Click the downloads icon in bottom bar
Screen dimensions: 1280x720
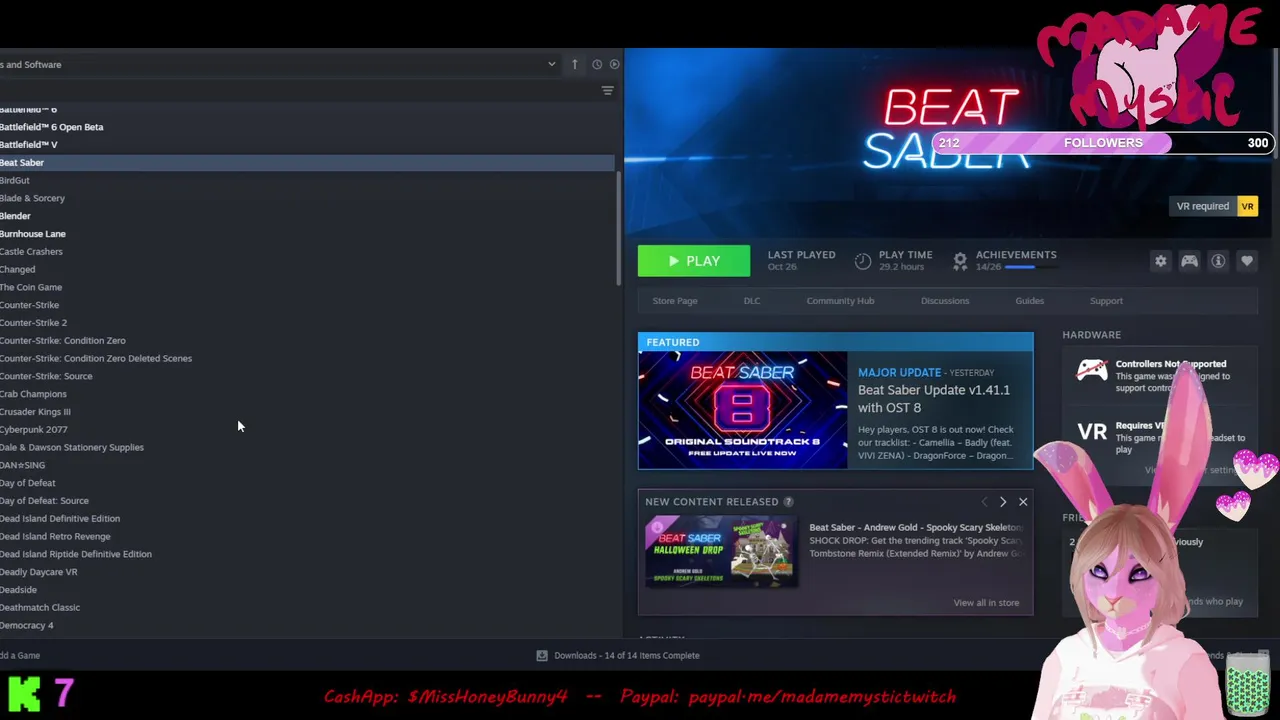(542, 656)
